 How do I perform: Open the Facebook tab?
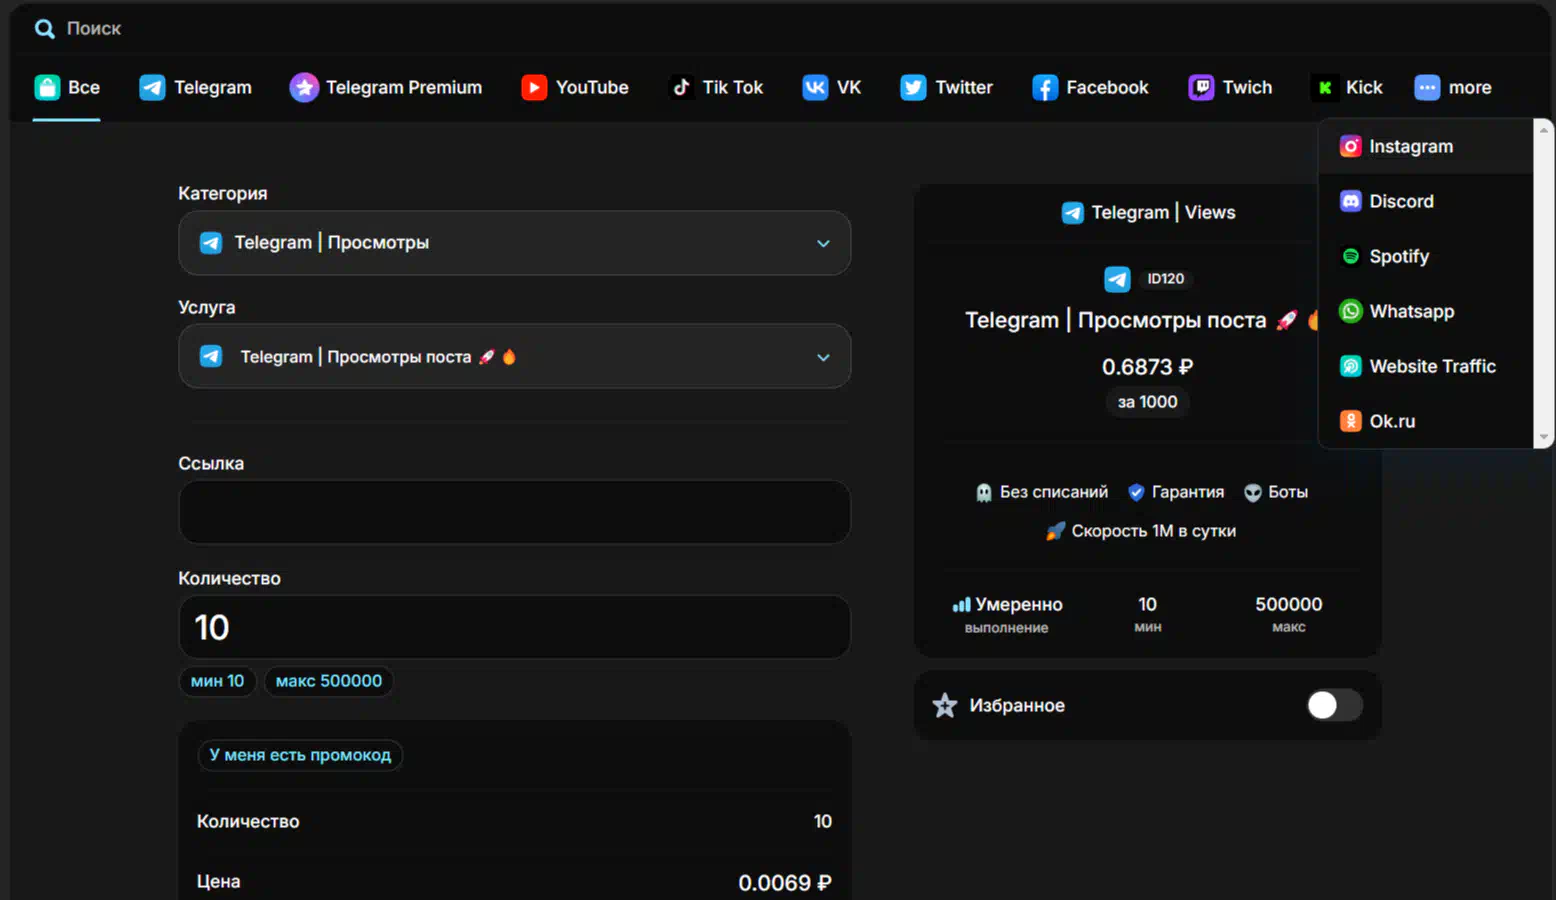1090,88
